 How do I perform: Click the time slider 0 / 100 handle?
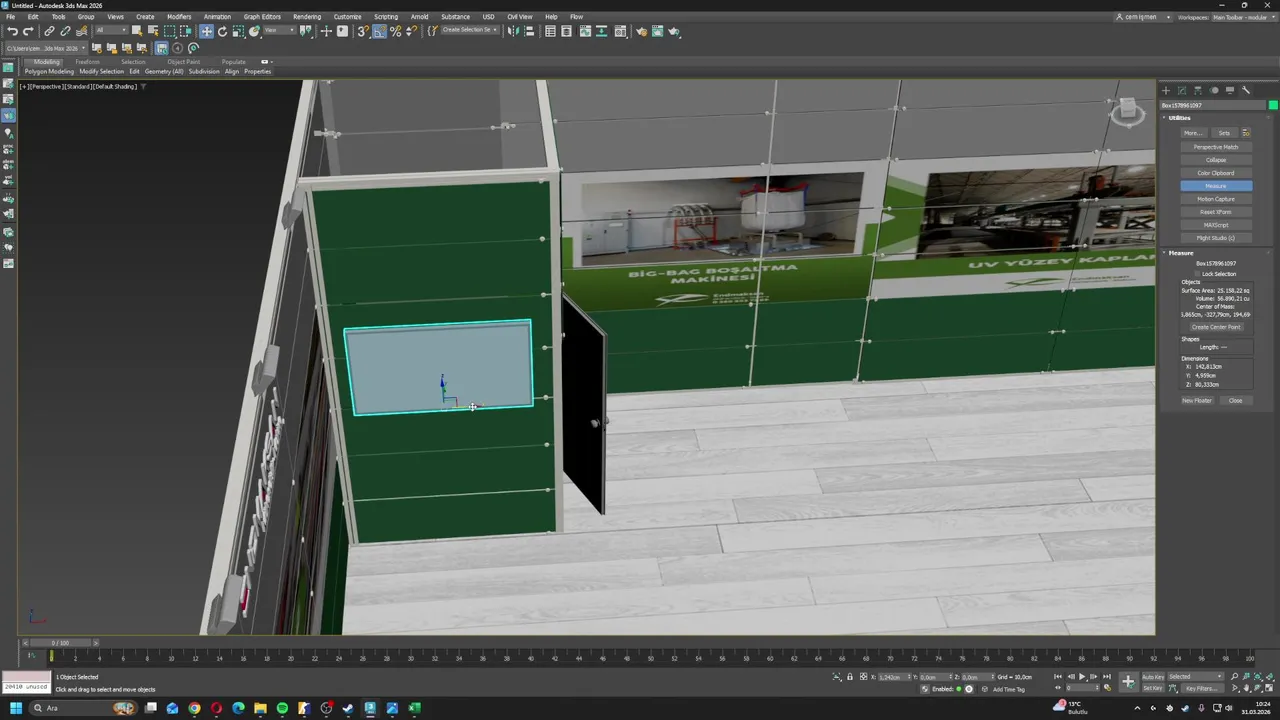coord(60,643)
